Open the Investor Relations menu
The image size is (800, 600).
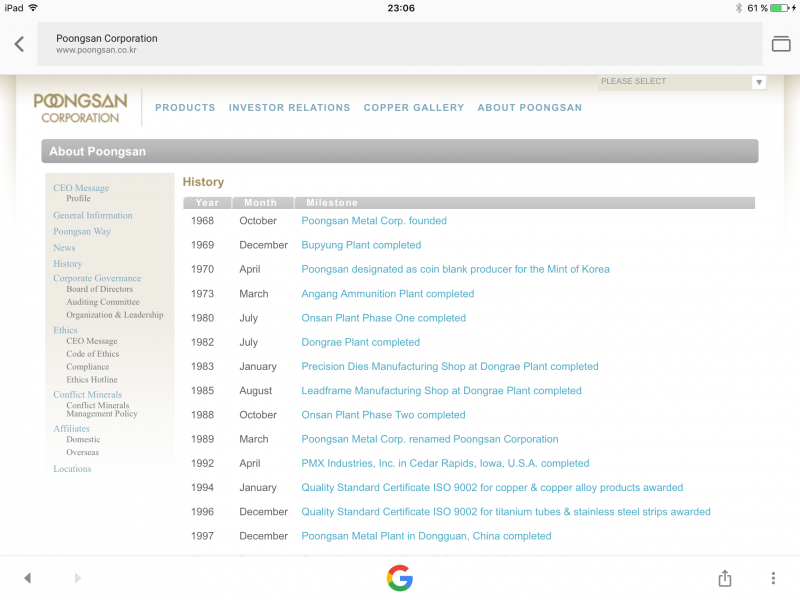pyautogui.click(x=289, y=108)
